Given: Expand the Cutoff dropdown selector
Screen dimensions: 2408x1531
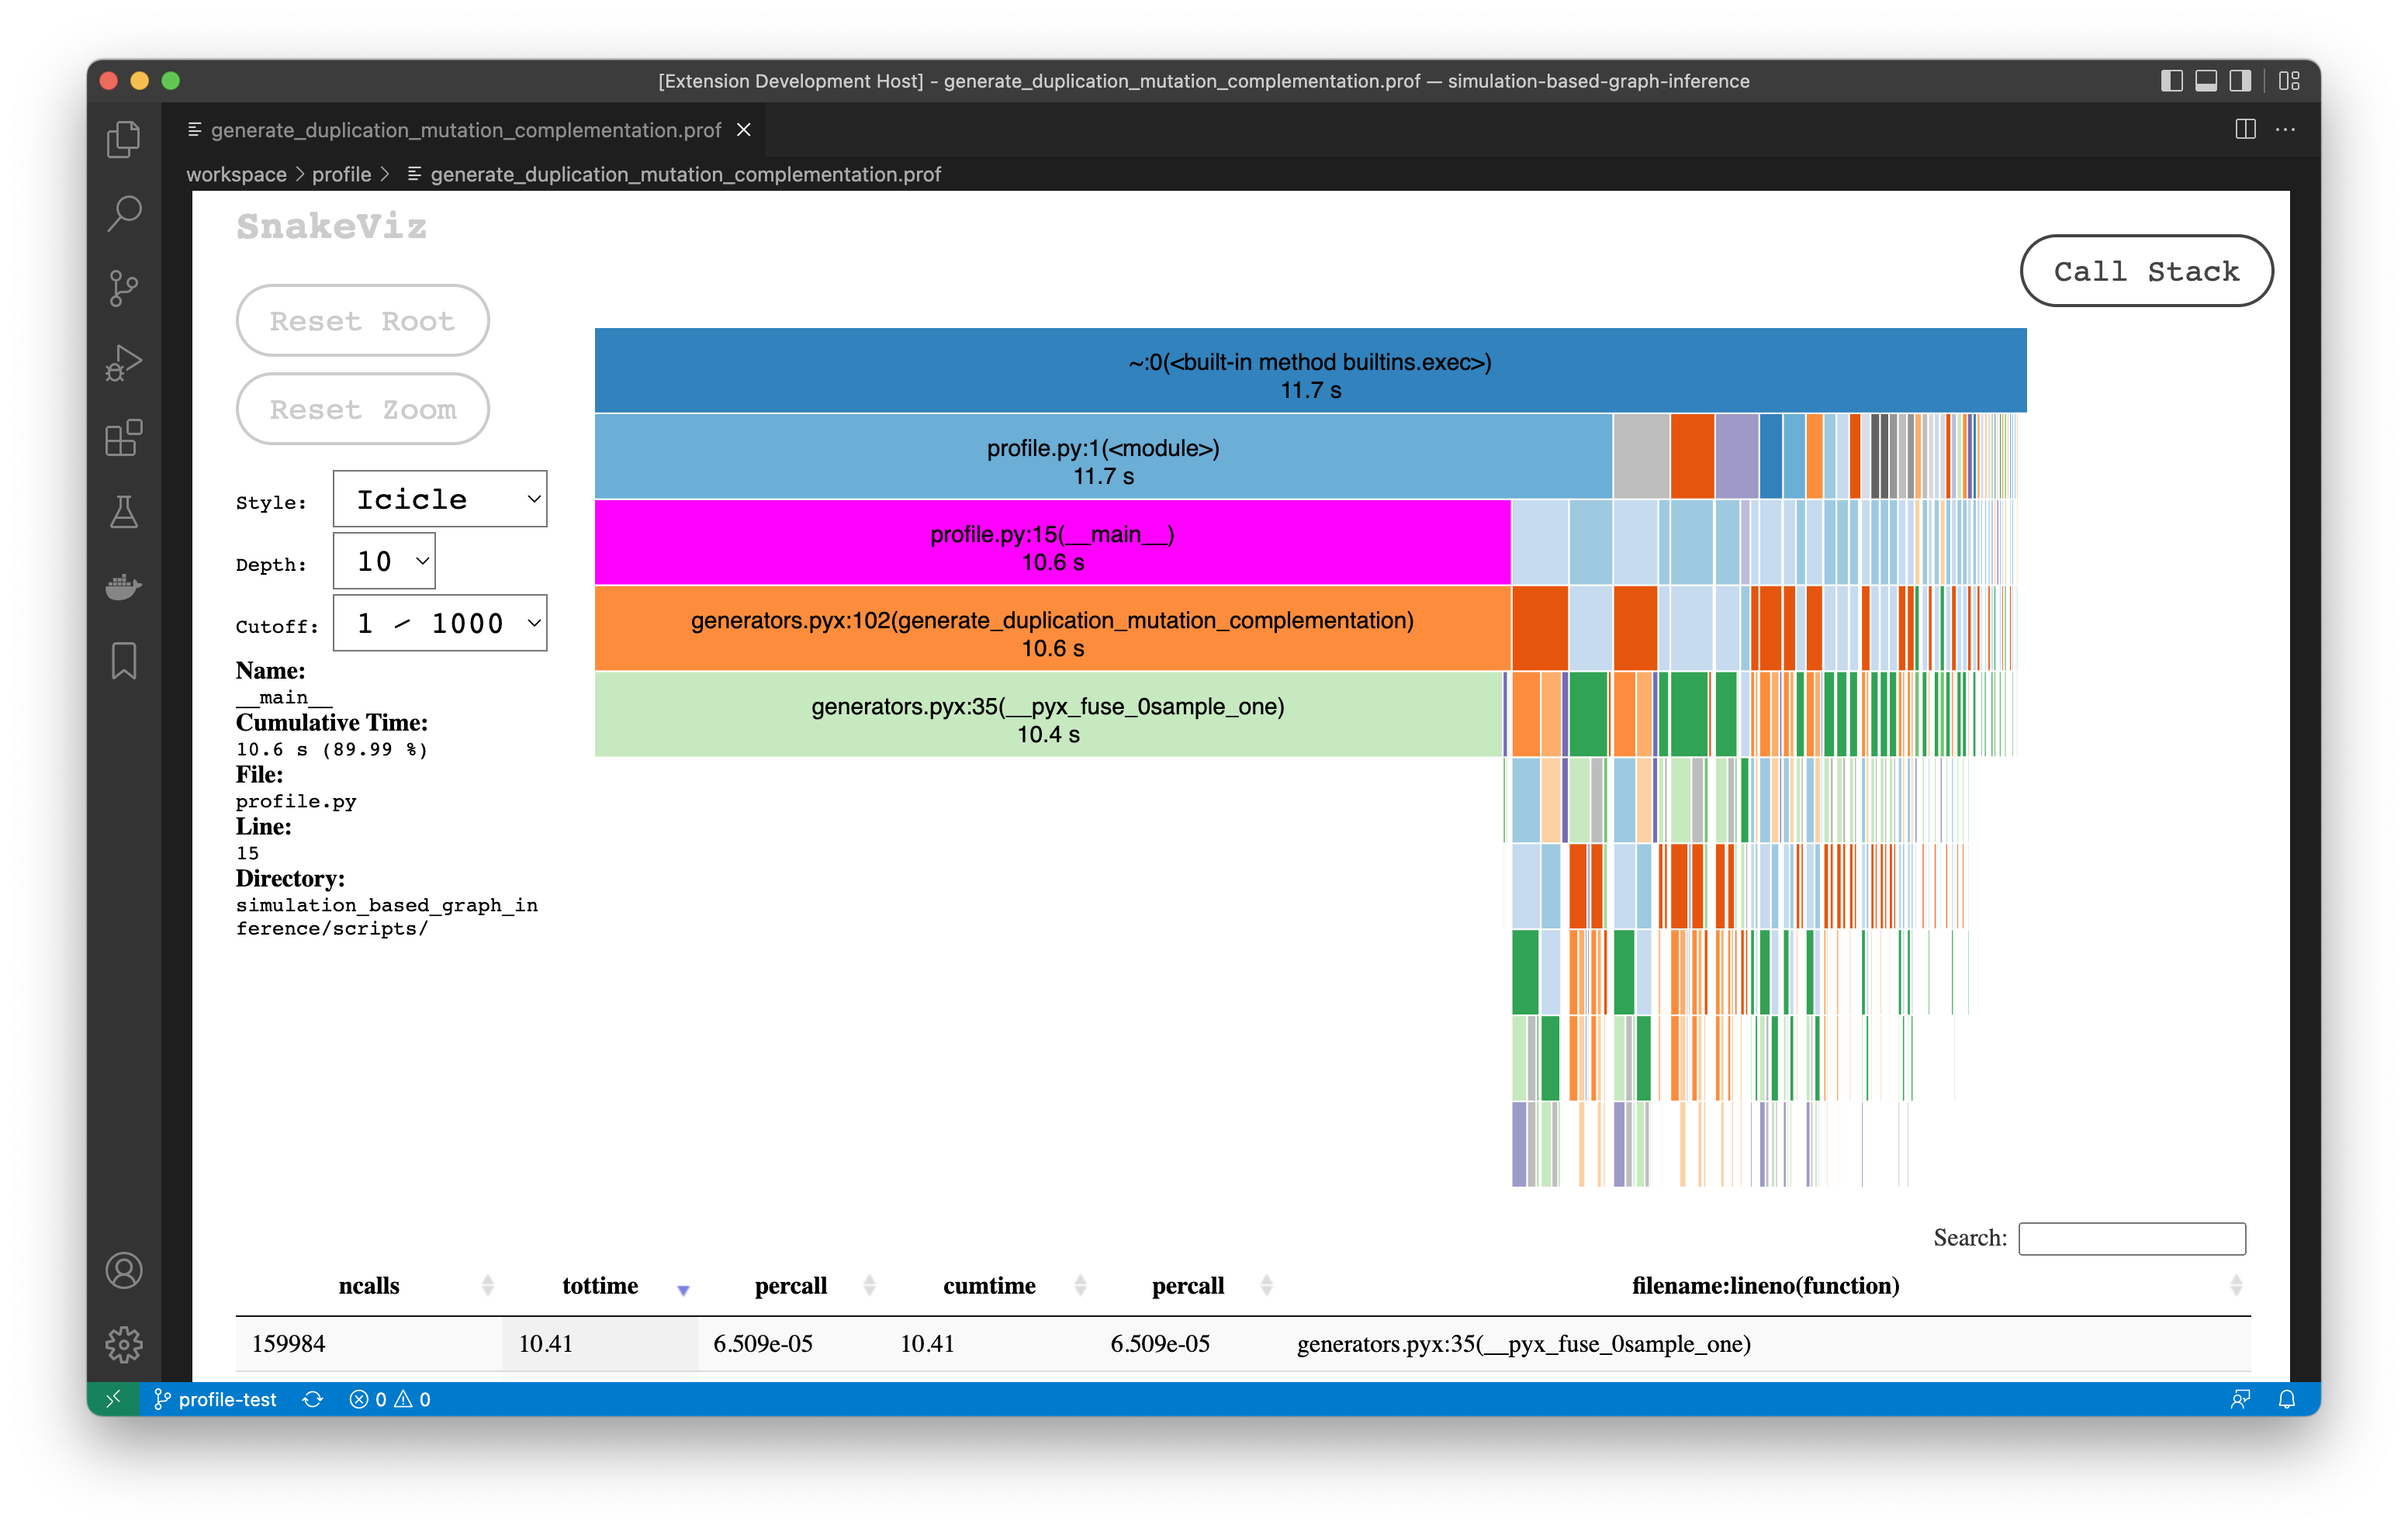Looking at the screenshot, I should pos(440,623).
